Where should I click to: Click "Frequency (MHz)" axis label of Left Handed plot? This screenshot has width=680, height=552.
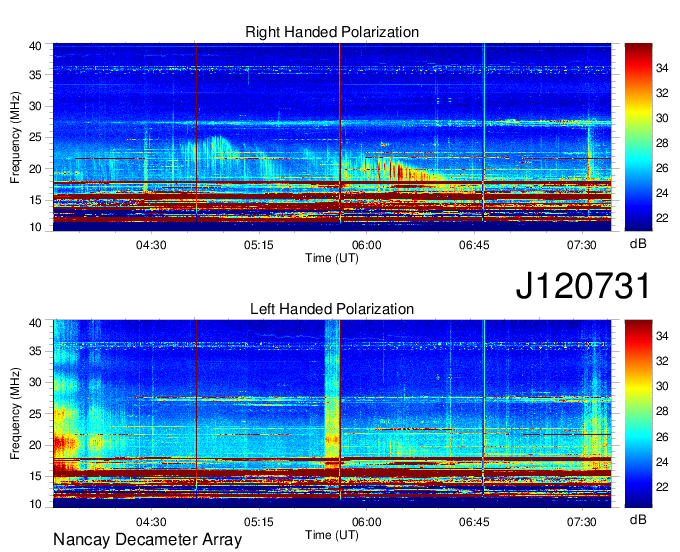tap(15, 414)
